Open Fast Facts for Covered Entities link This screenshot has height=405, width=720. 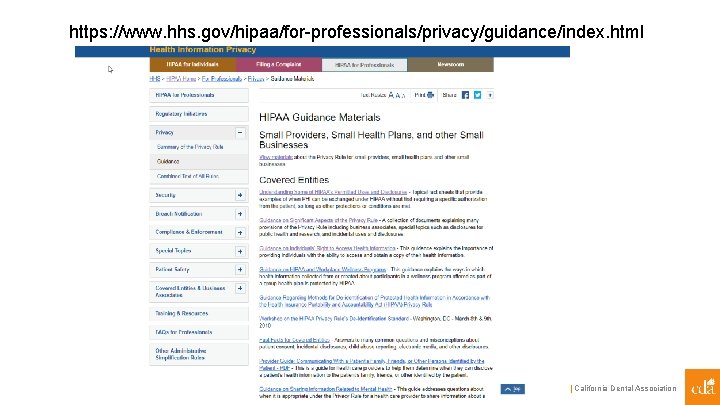294,340
